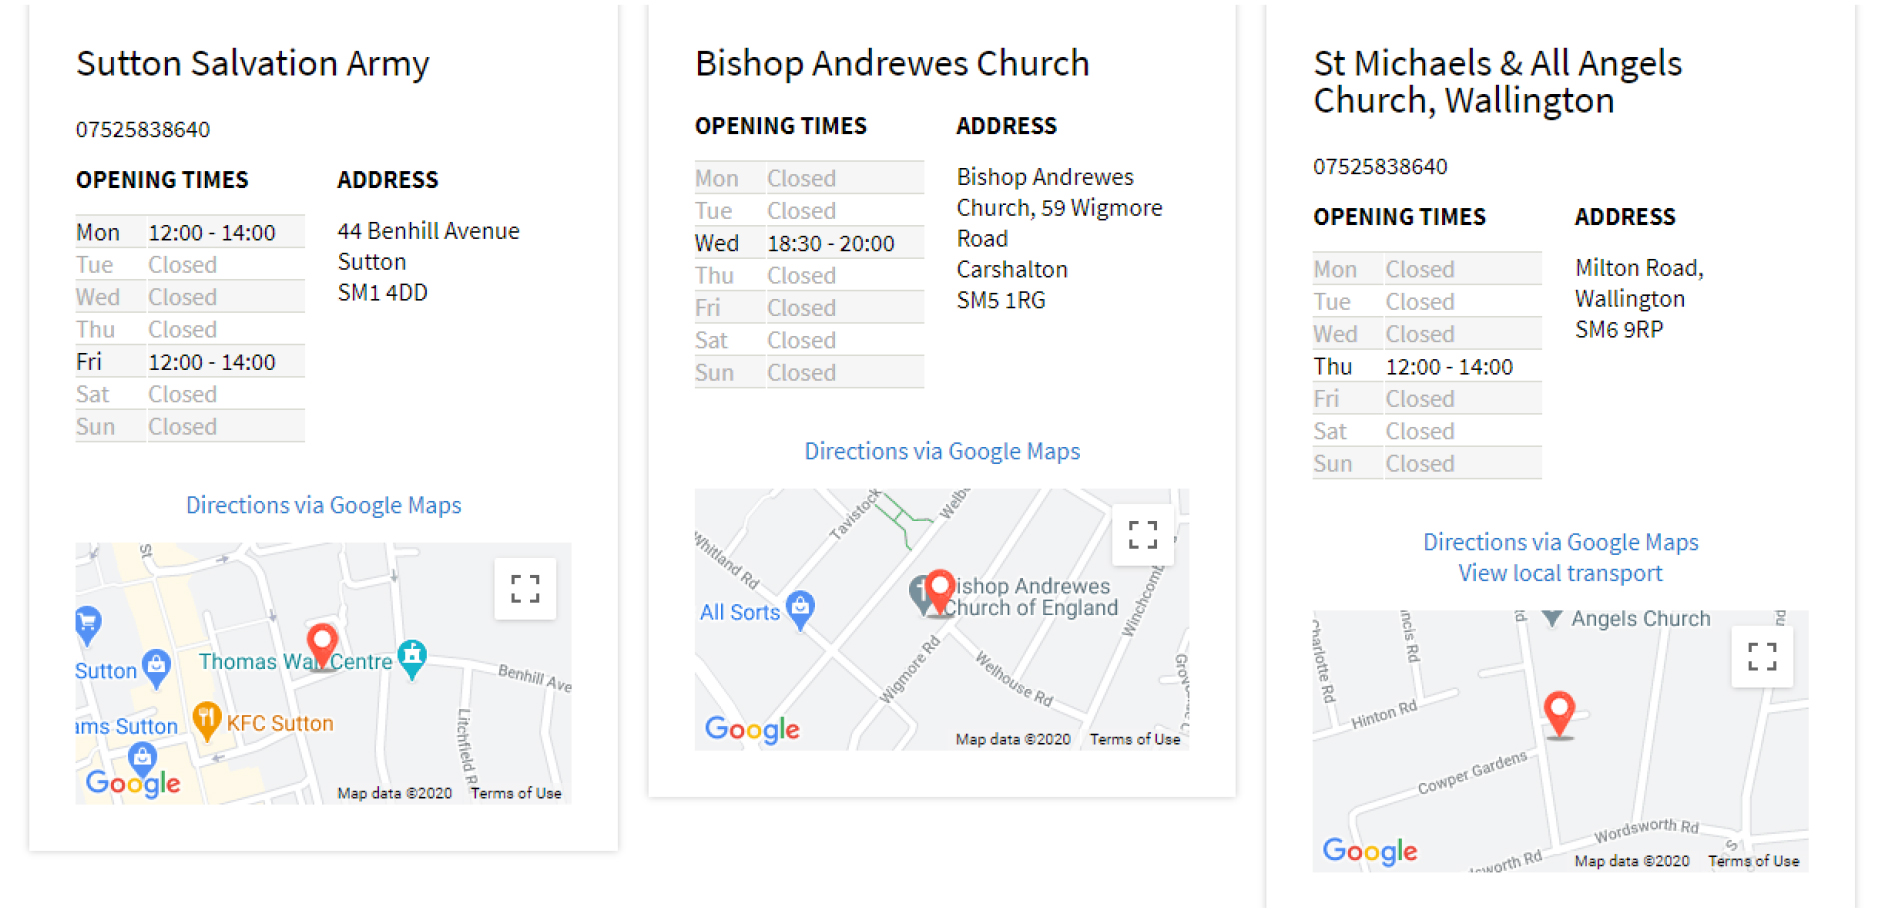Click the Google logo on the Sutton map
The width and height of the screenshot is (1890, 909).
tap(133, 783)
